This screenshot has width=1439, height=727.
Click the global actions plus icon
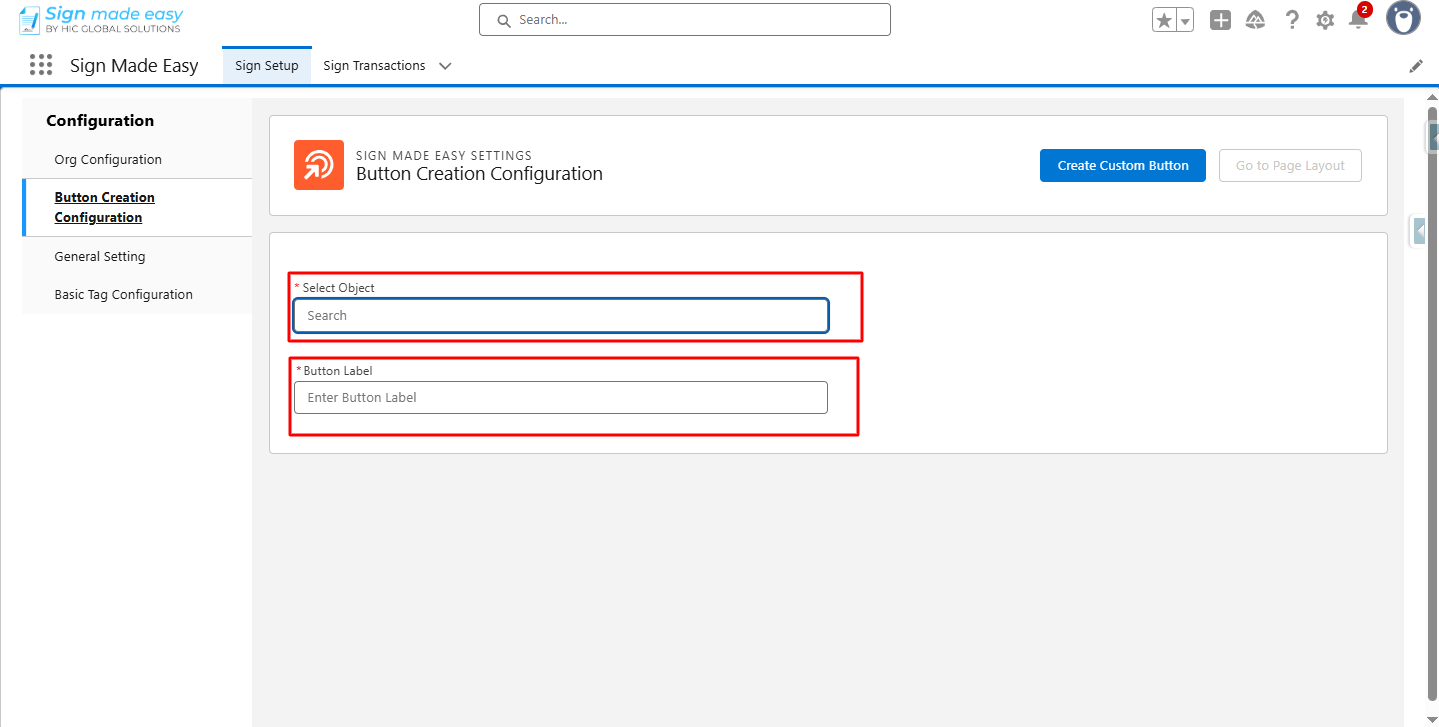click(x=1220, y=20)
